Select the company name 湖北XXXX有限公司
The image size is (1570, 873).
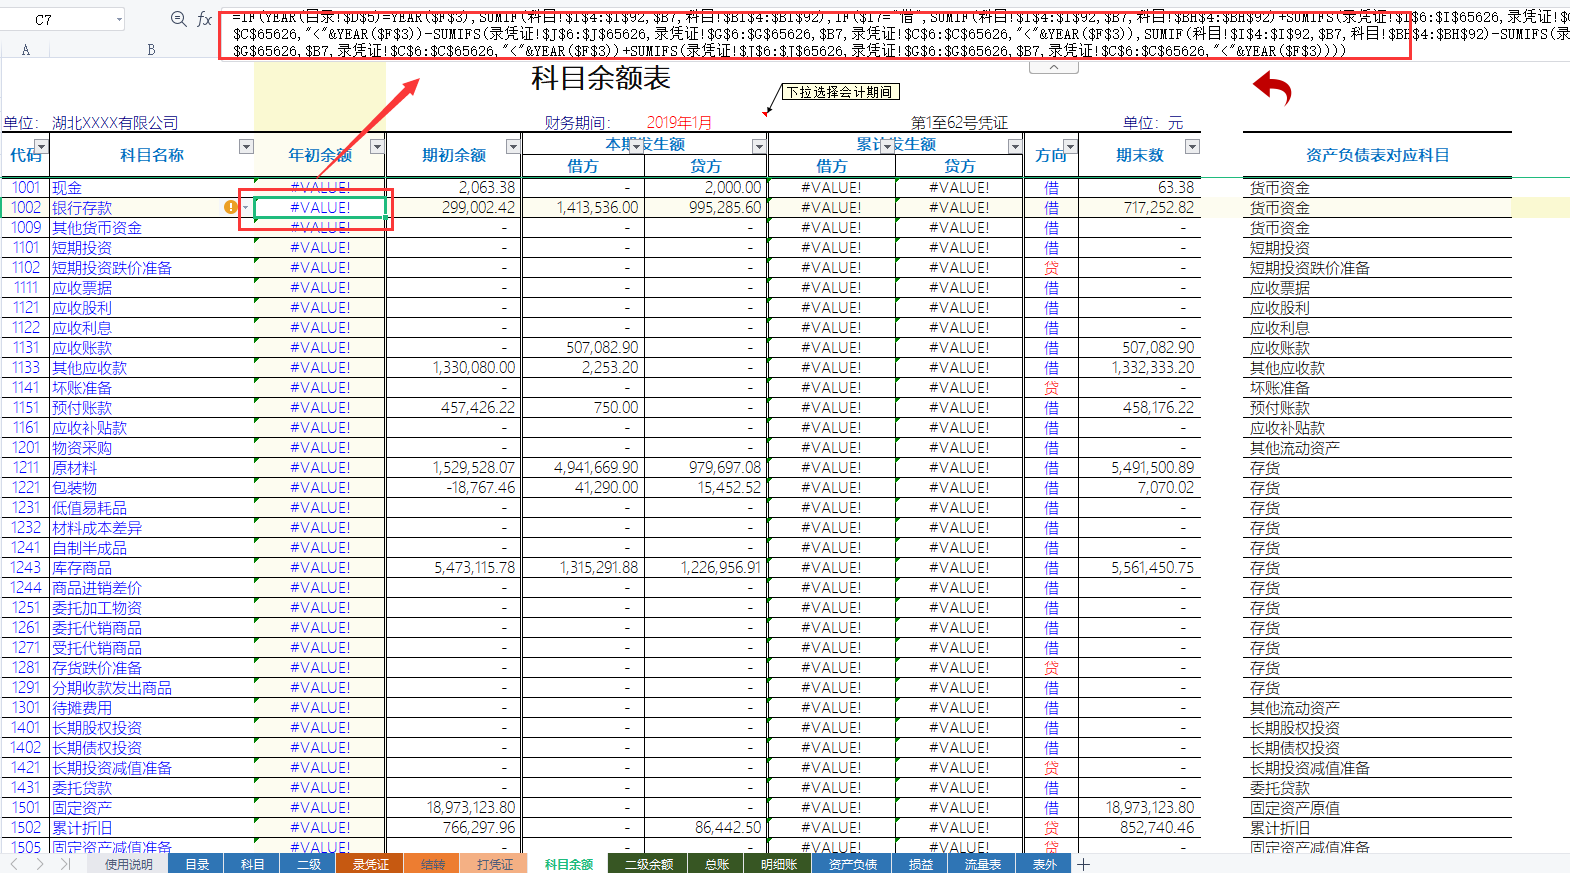(115, 122)
